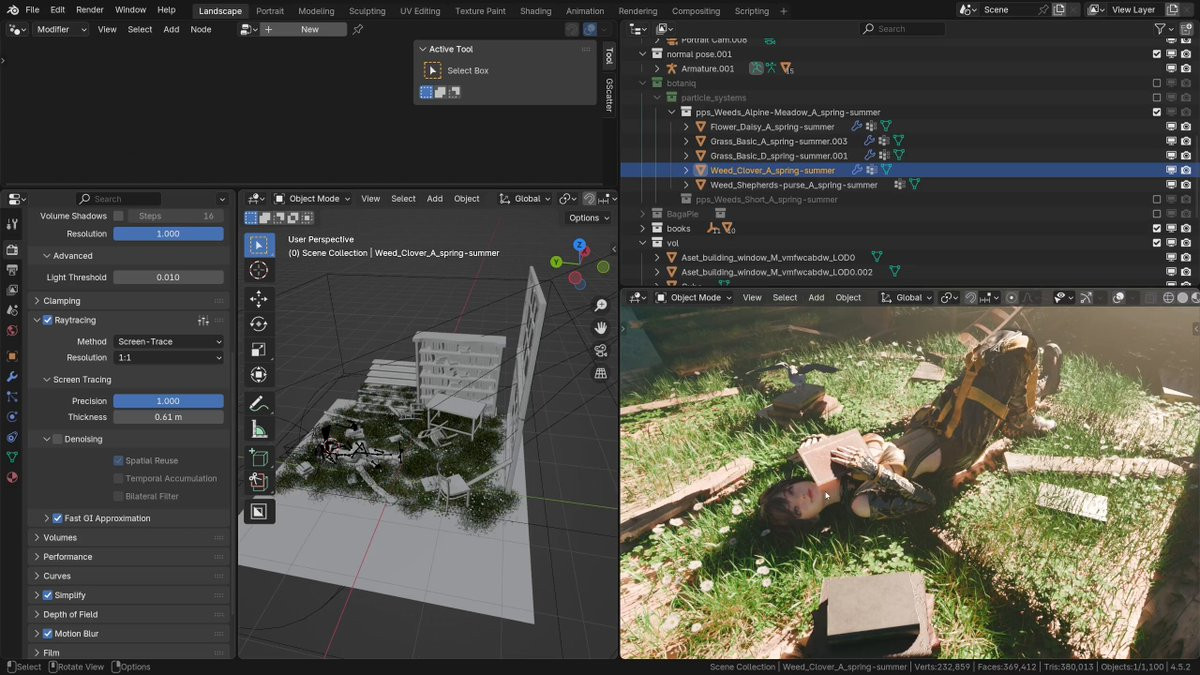Click the viewport zoom magnifier icon
The height and width of the screenshot is (675, 1200).
[601, 305]
